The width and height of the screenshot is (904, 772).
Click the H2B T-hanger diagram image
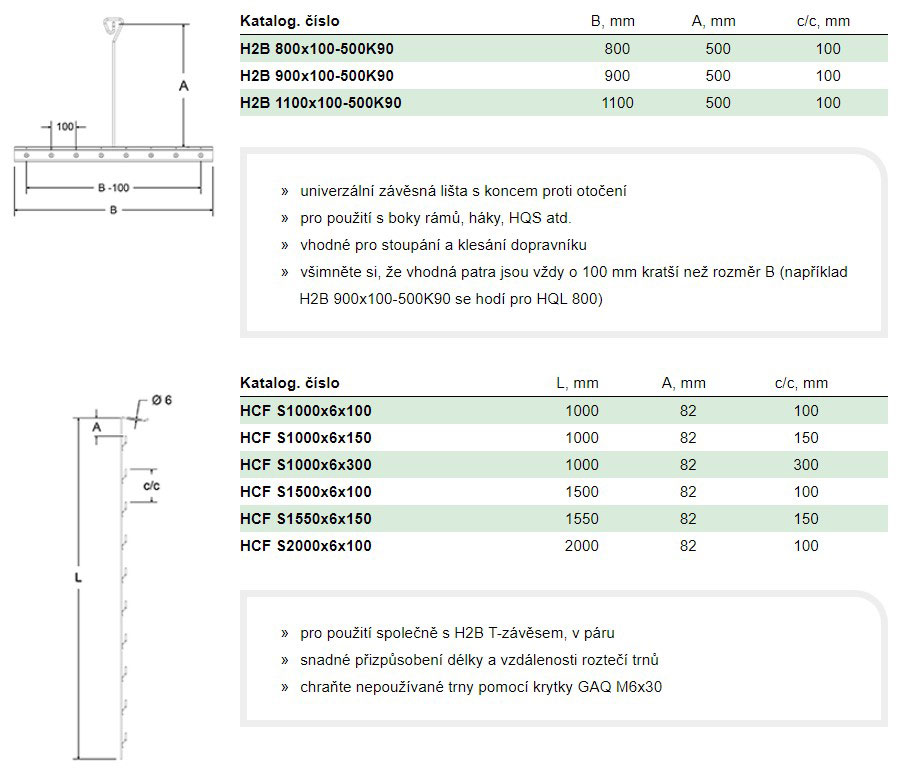click(x=114, y=118)
